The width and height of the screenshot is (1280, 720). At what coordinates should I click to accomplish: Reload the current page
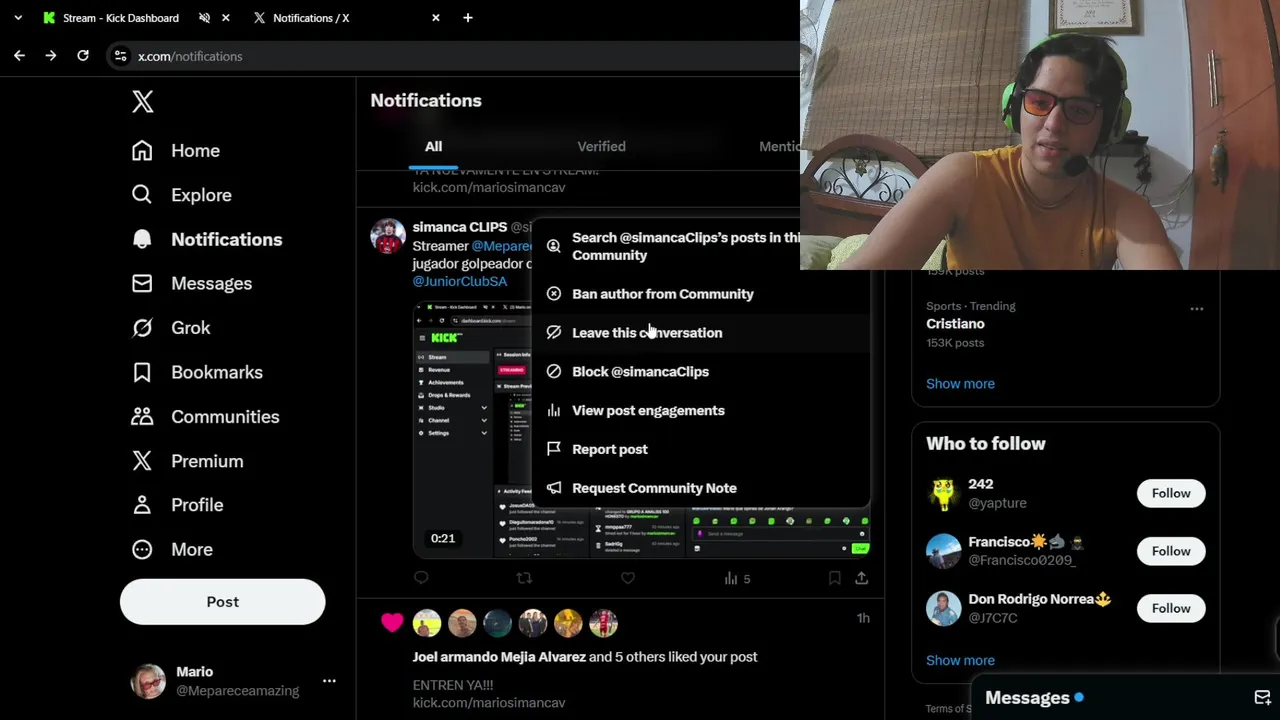click(x=83, y=56)
